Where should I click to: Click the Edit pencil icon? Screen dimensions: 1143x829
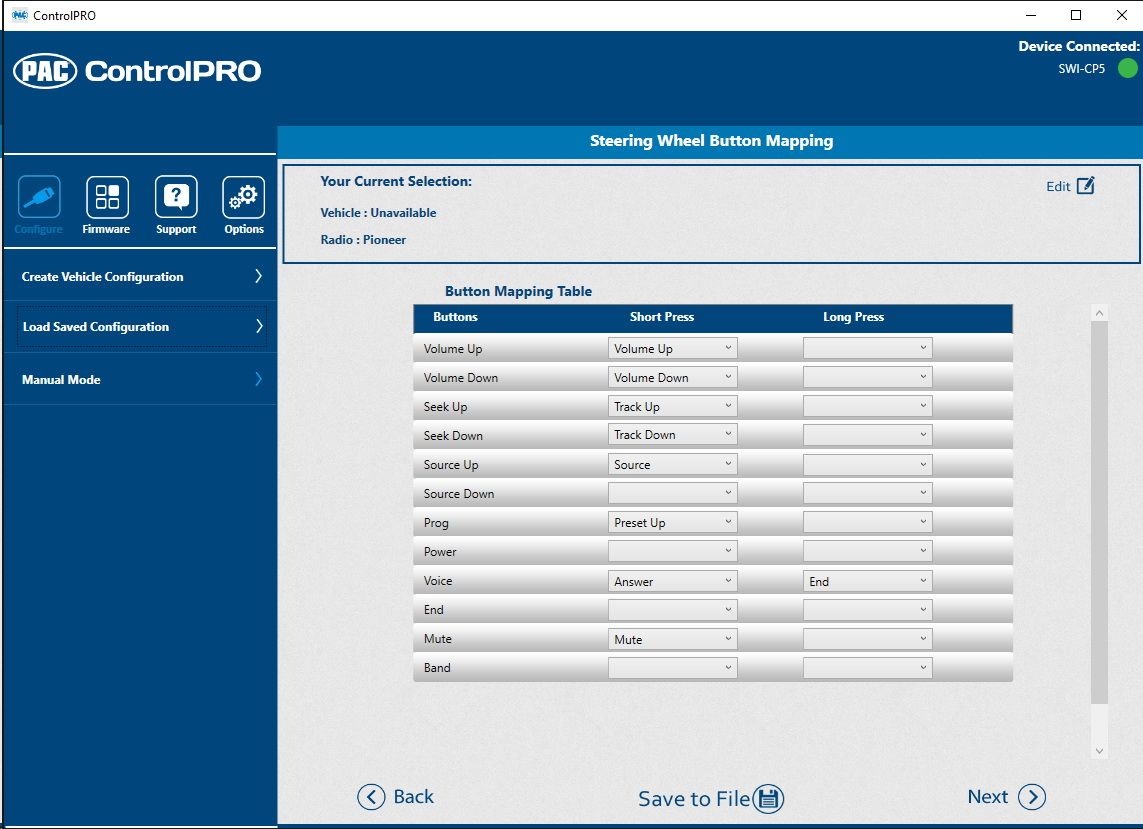(1085, 186)
